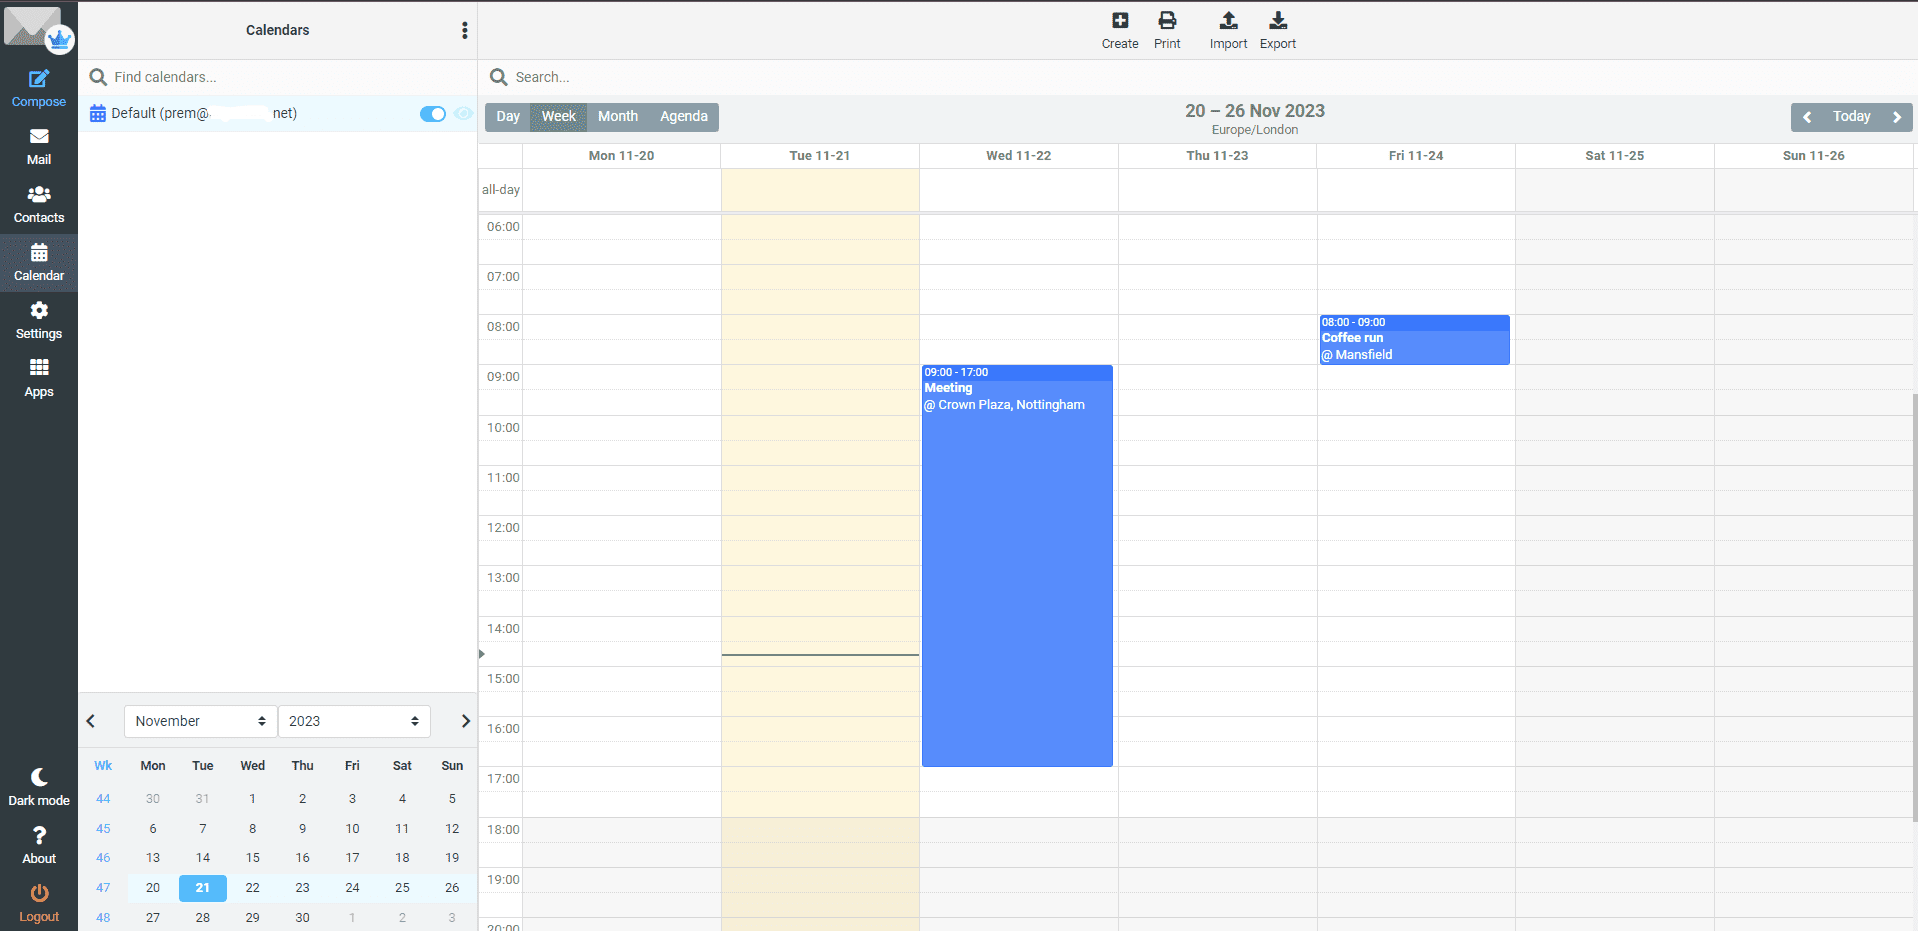Click the Sat 11-25 column header
Image resolution: width=1918 pixels, height=931 pixels.
click(1614, 156)
